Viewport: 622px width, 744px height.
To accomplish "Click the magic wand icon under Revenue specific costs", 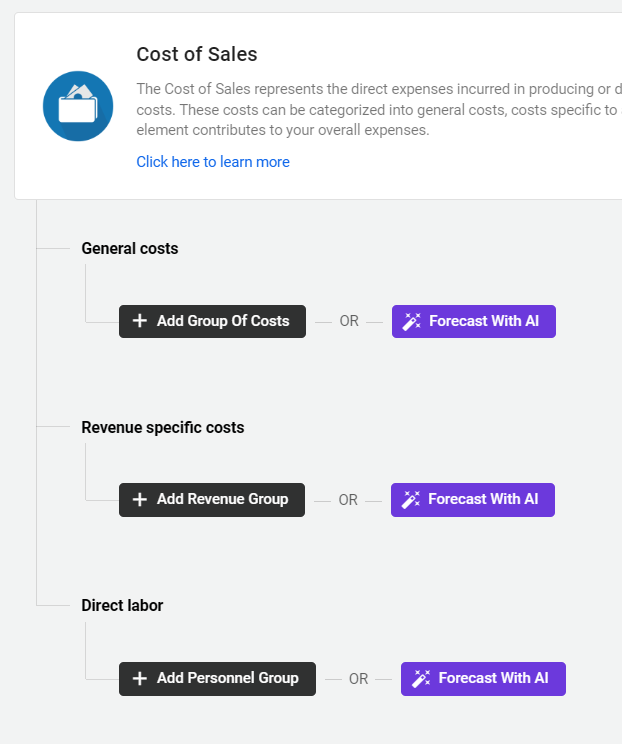I will point(410,500).
